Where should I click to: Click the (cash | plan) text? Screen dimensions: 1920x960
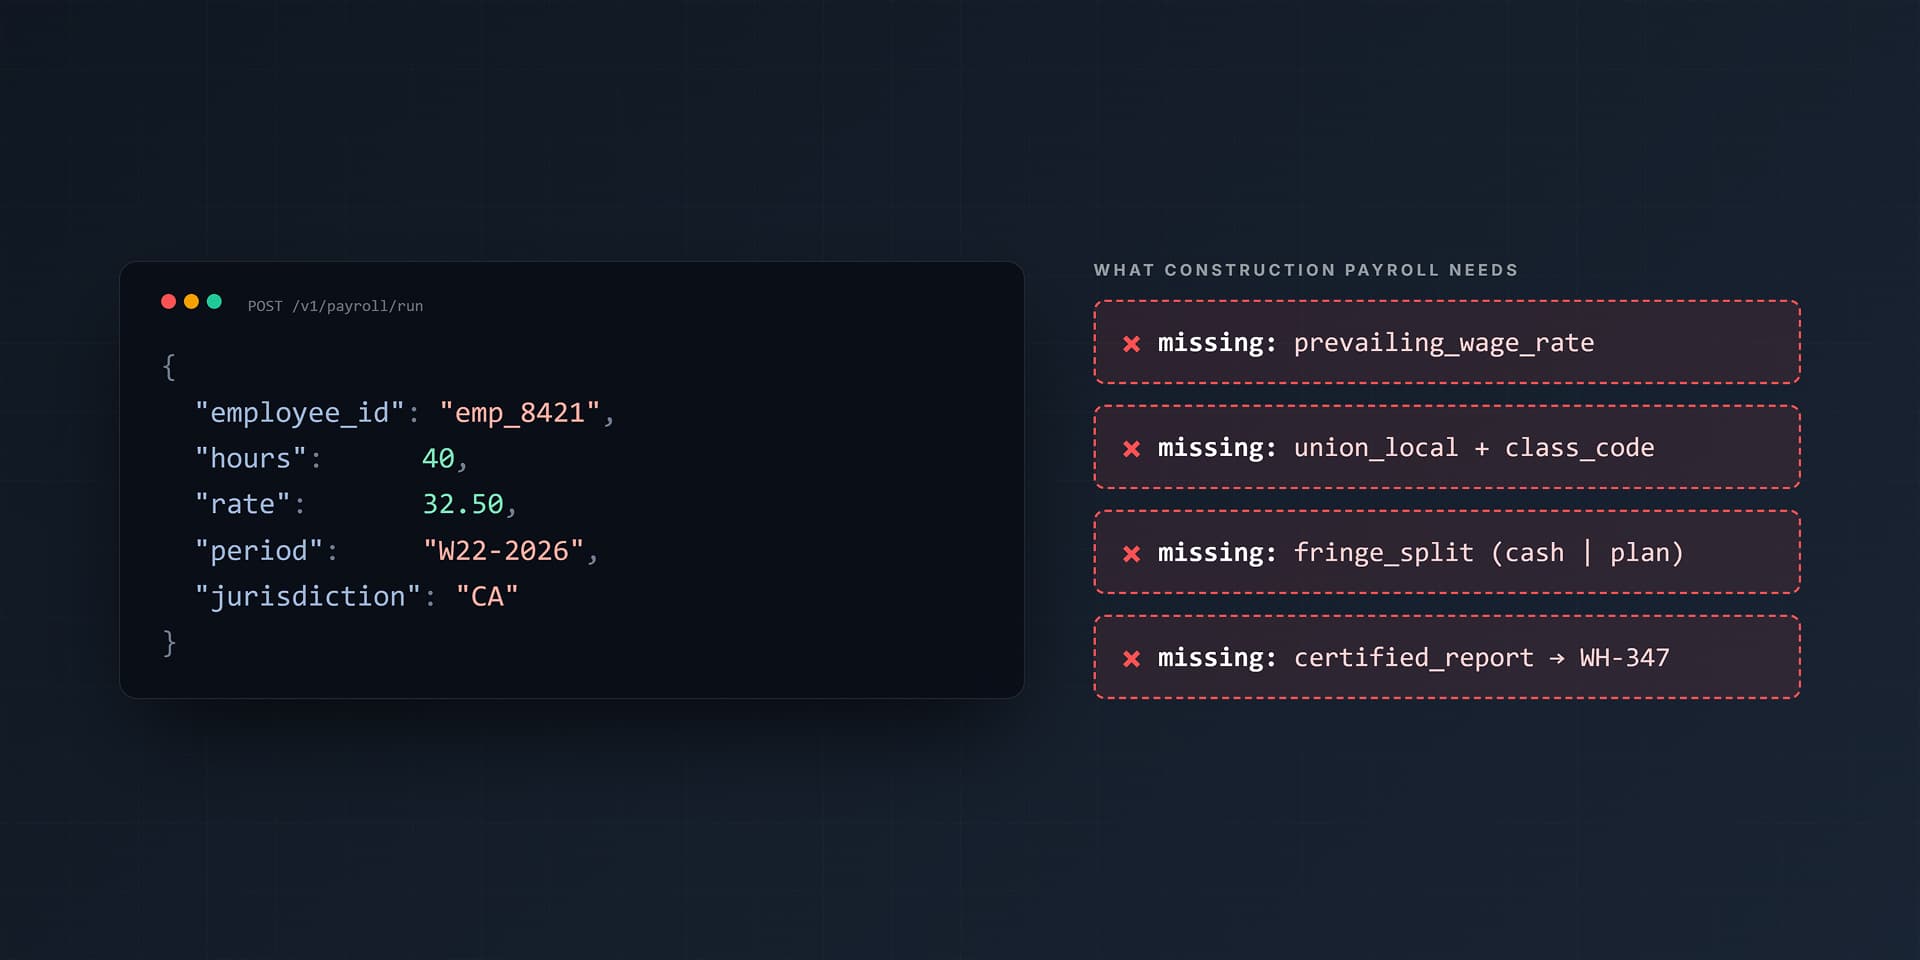point(1587,553)
